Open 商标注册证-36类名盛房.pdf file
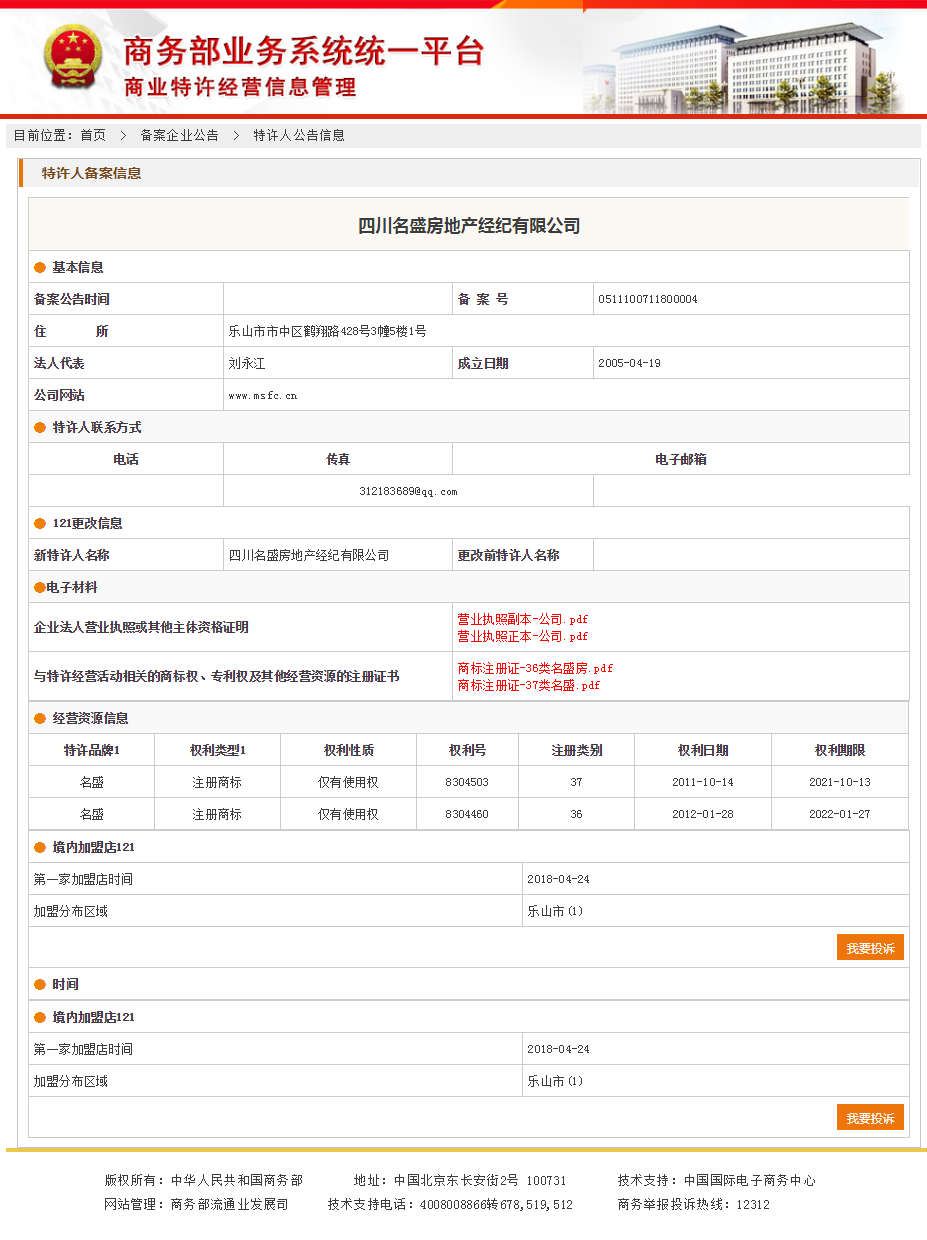 coord(535,668)
